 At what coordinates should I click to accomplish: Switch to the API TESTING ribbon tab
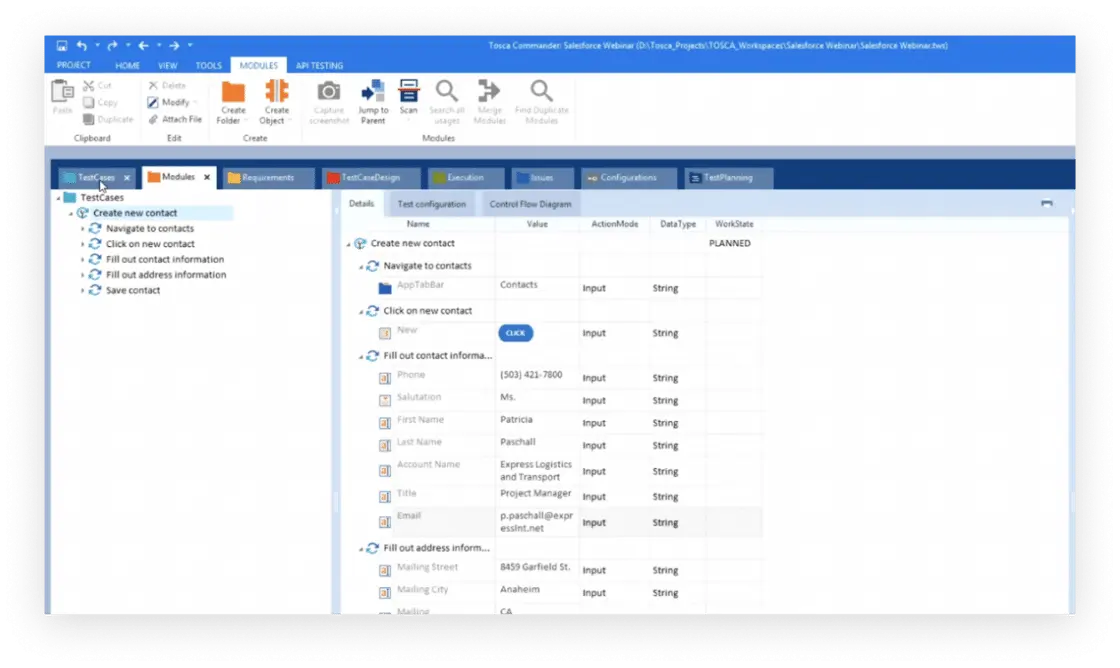tap(319, 64)
